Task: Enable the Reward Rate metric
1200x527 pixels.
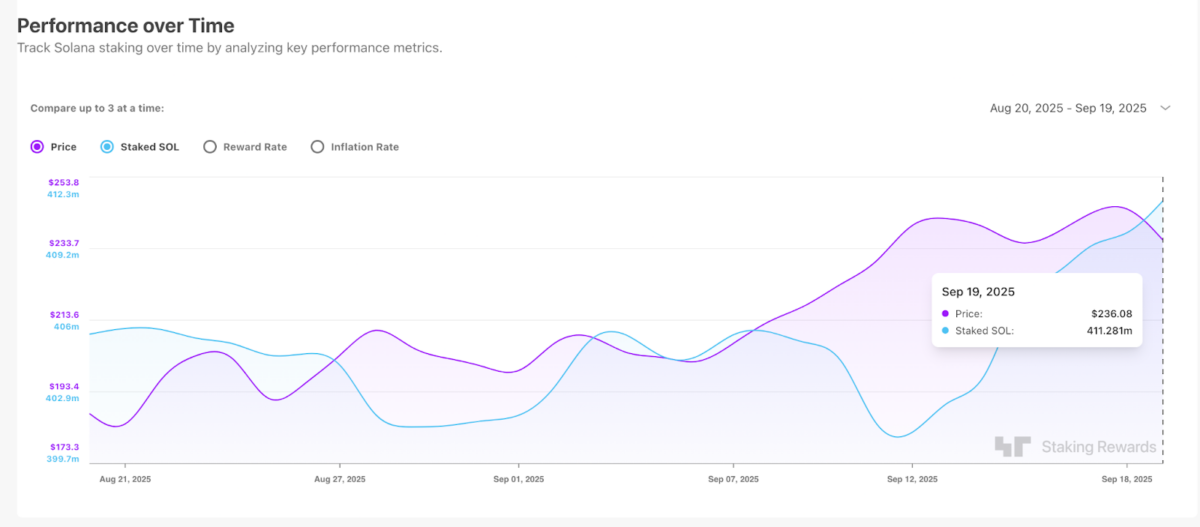Action: coord(210,147)
